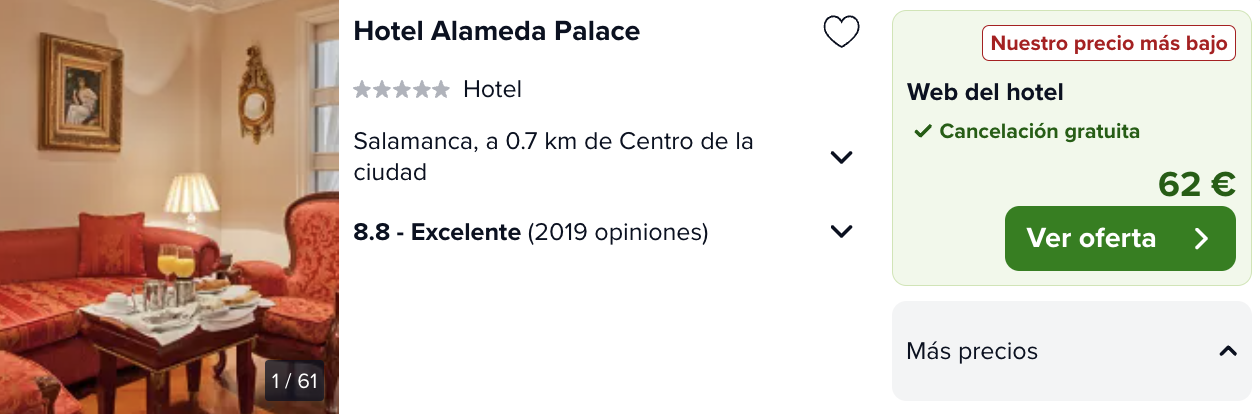Select the Web del hotel label
The image size is (1260, 414).
pos(985,93)
